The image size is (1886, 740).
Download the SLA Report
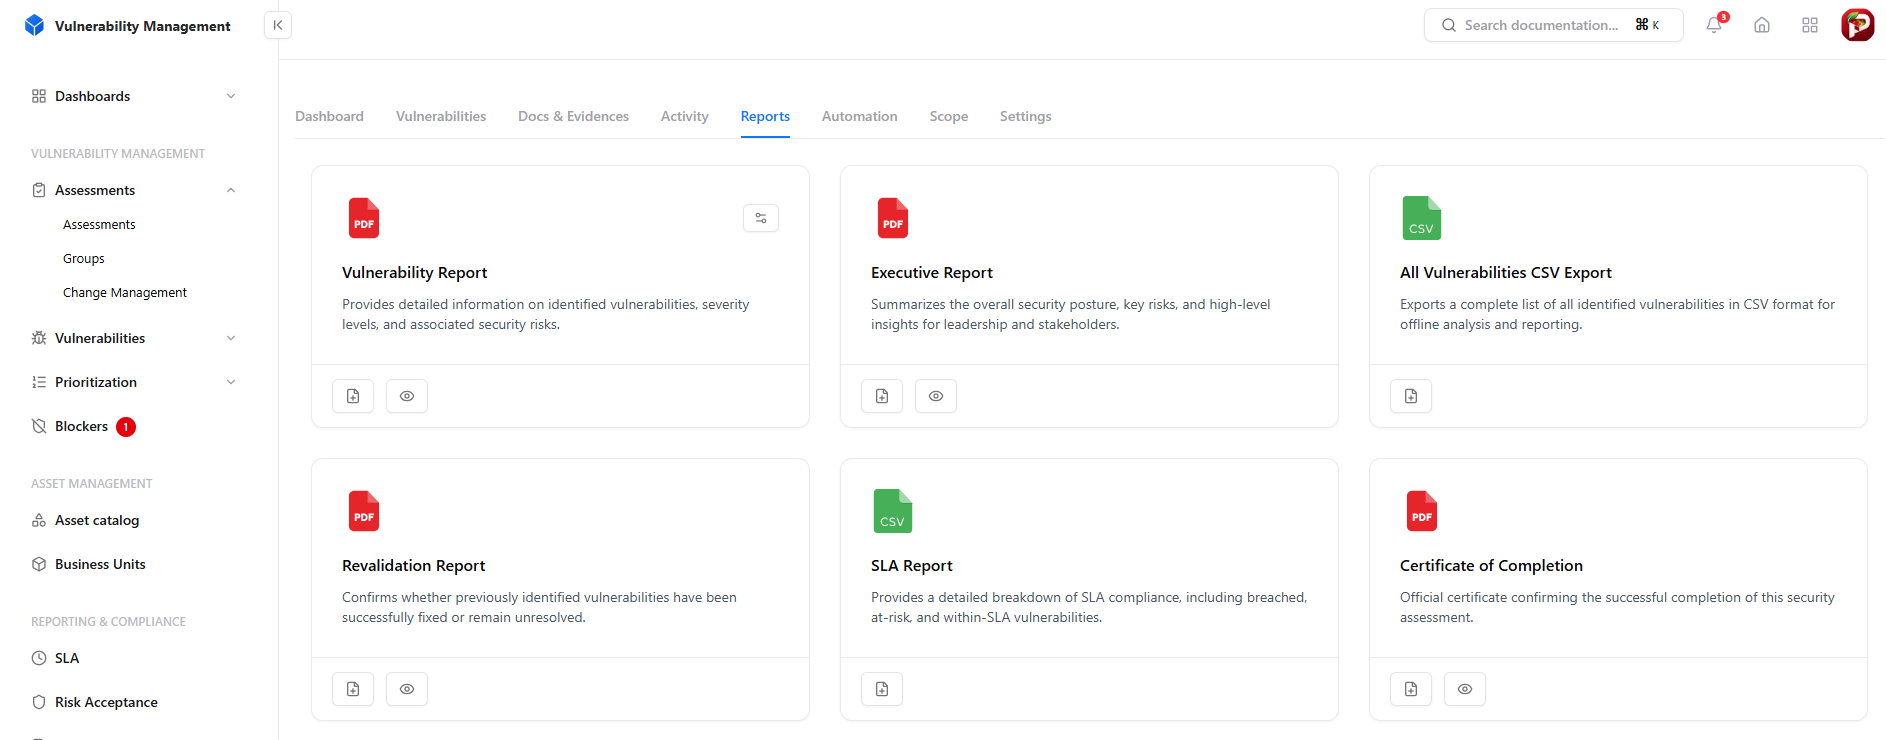(882, 689)
